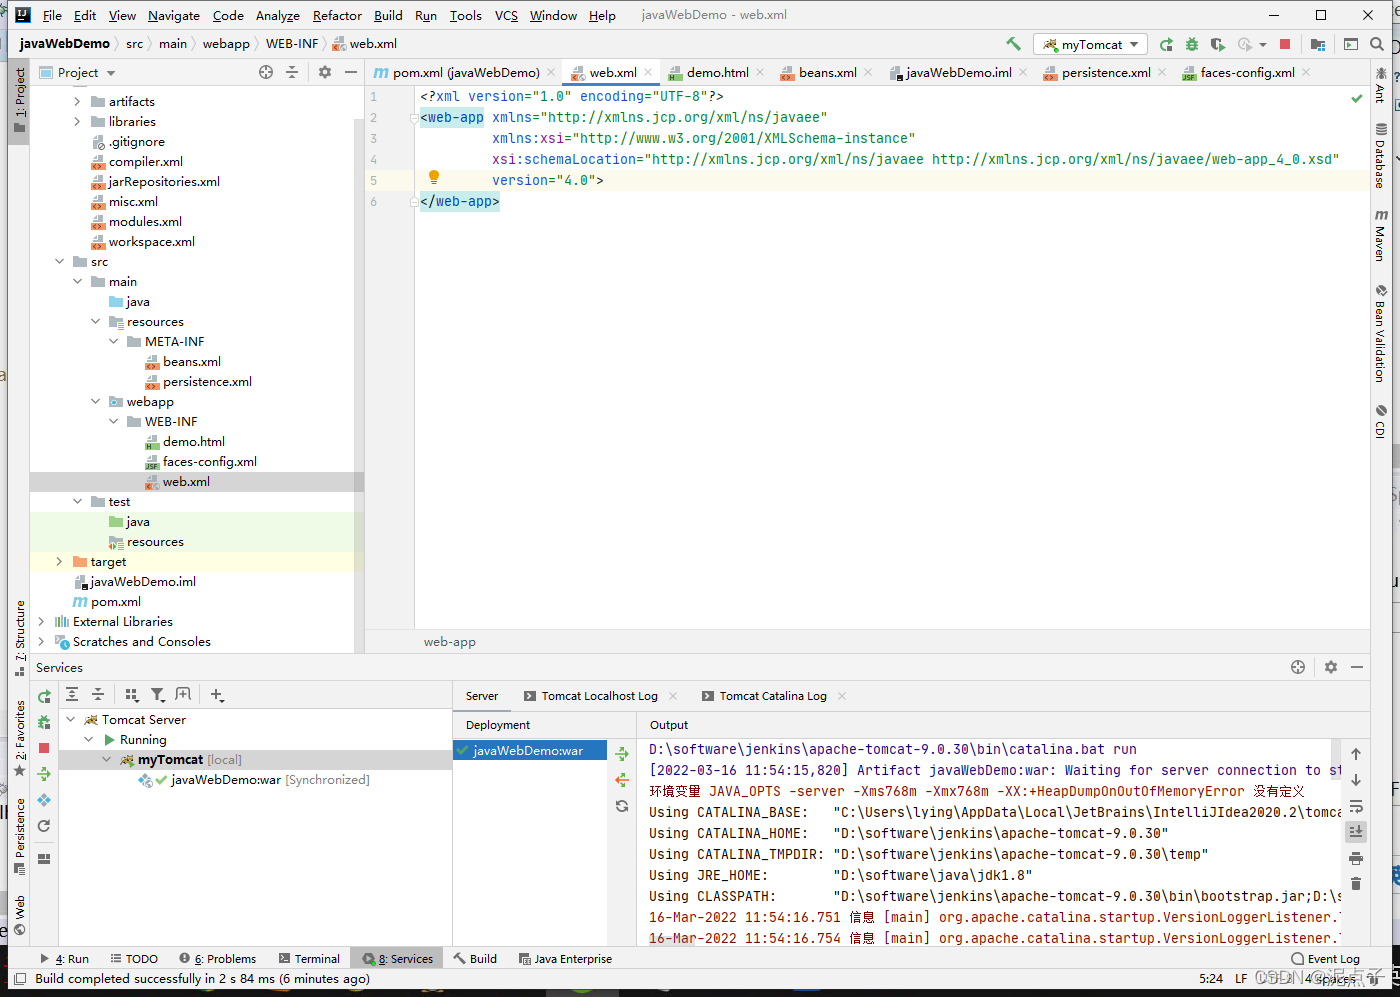Viewport: 1400px width, 997px height.
Task: Open the myTomcat run configuration dropdown
Action: [x=1090, y=44]
